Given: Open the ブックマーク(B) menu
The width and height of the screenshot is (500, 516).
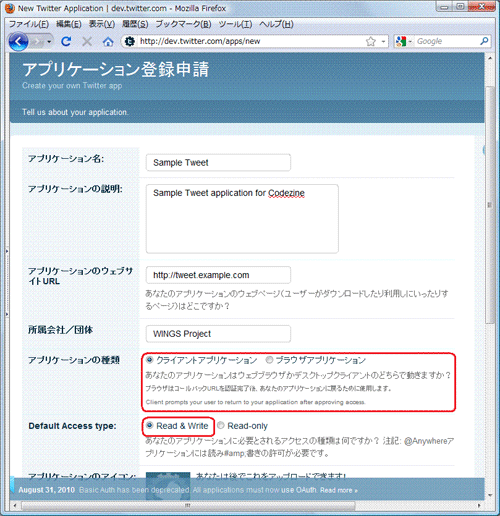Looking at the screenshot, I should pos(183,24).
